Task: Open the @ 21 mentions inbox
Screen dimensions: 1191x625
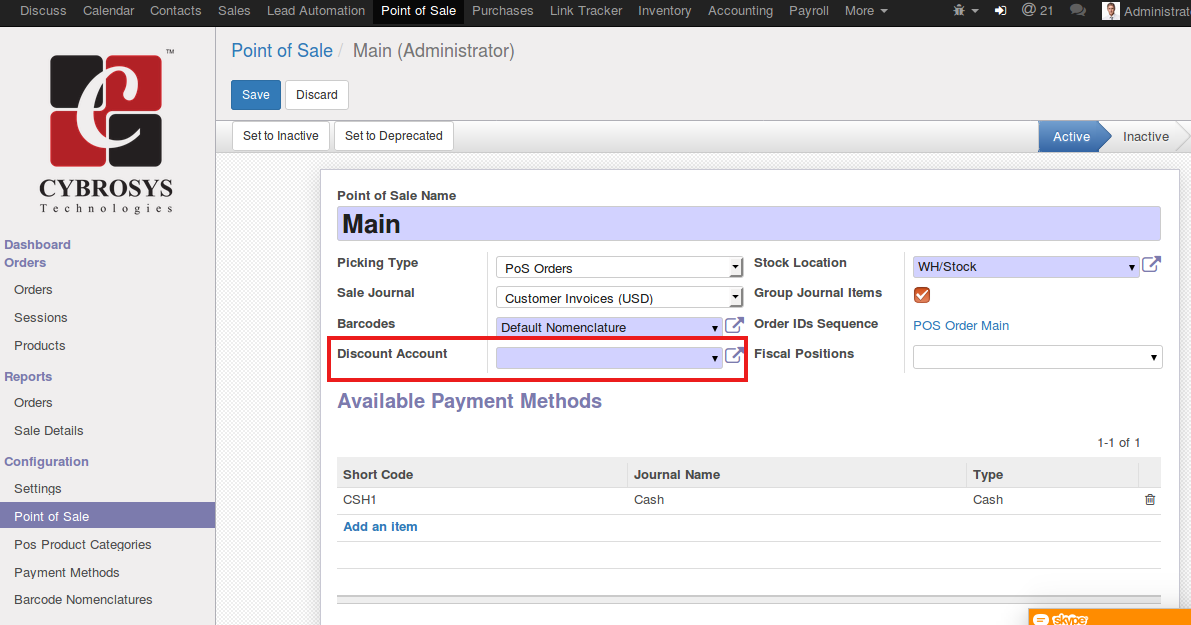Action: point(1037,11)
